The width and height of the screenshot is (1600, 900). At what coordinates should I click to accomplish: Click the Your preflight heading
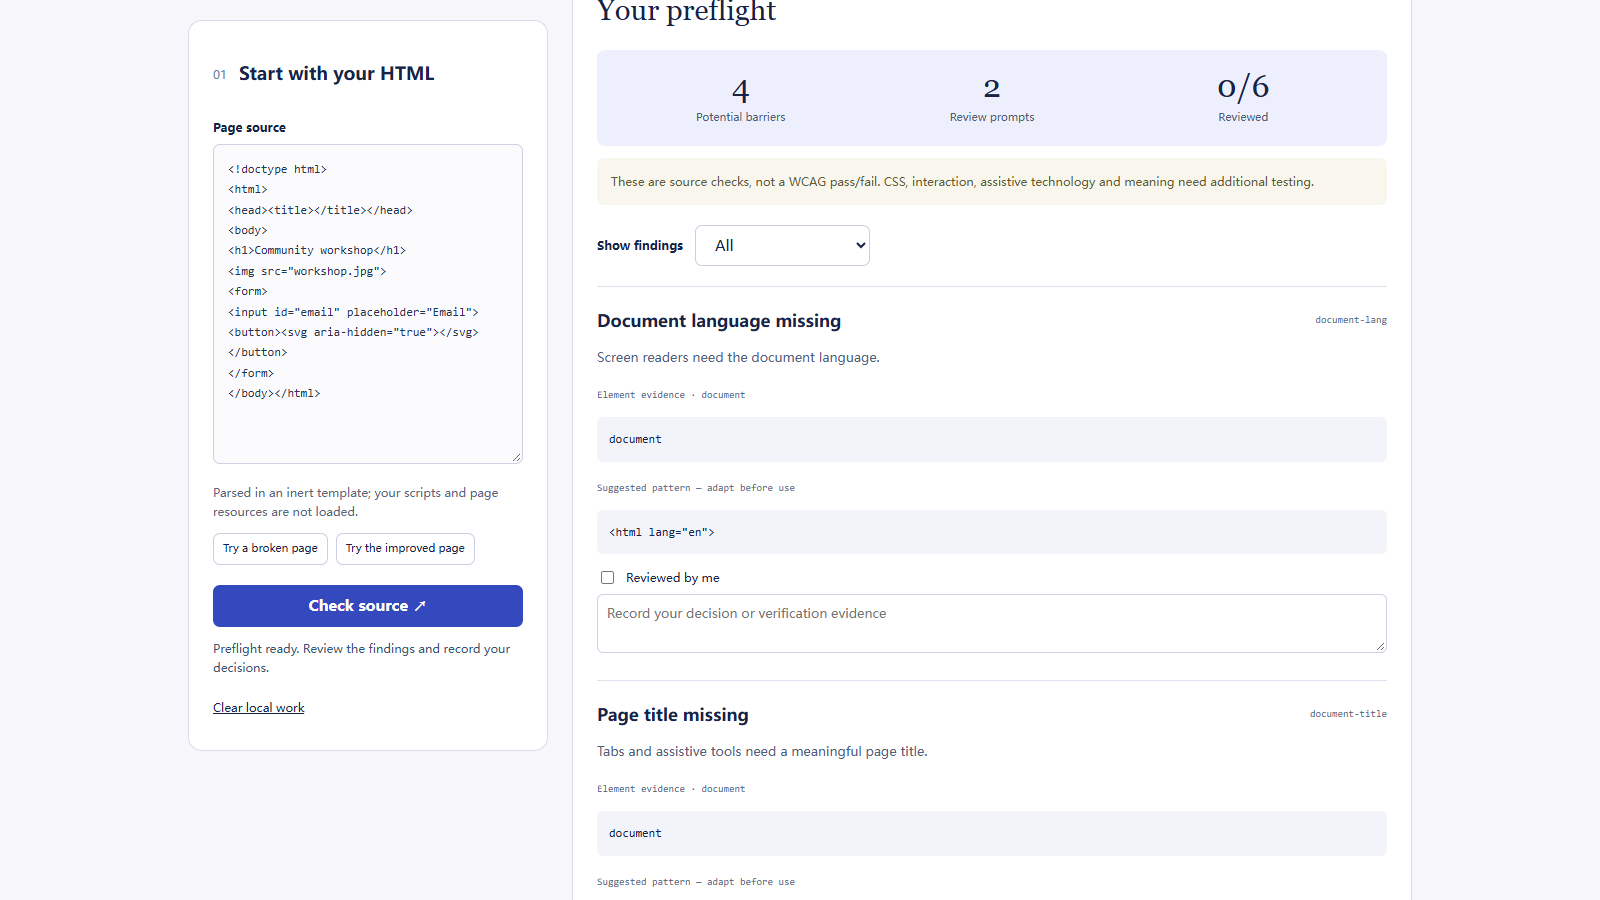[686, 10]
